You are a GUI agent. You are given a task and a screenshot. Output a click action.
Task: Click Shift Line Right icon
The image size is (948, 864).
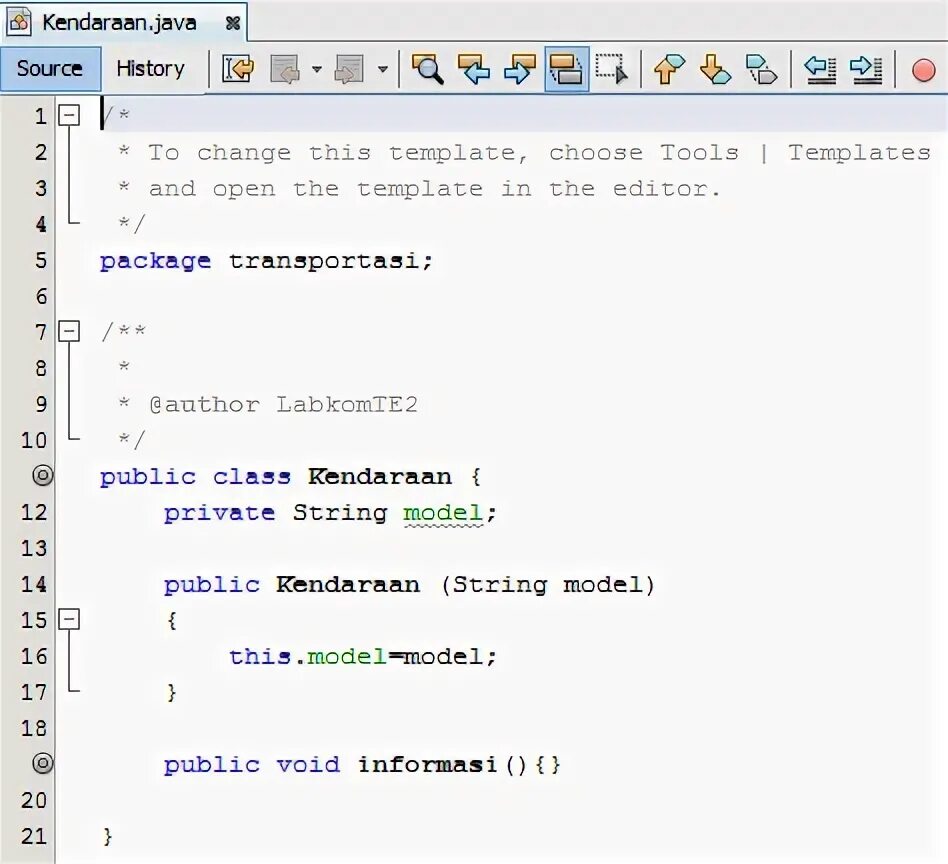[x=866, y=69]
